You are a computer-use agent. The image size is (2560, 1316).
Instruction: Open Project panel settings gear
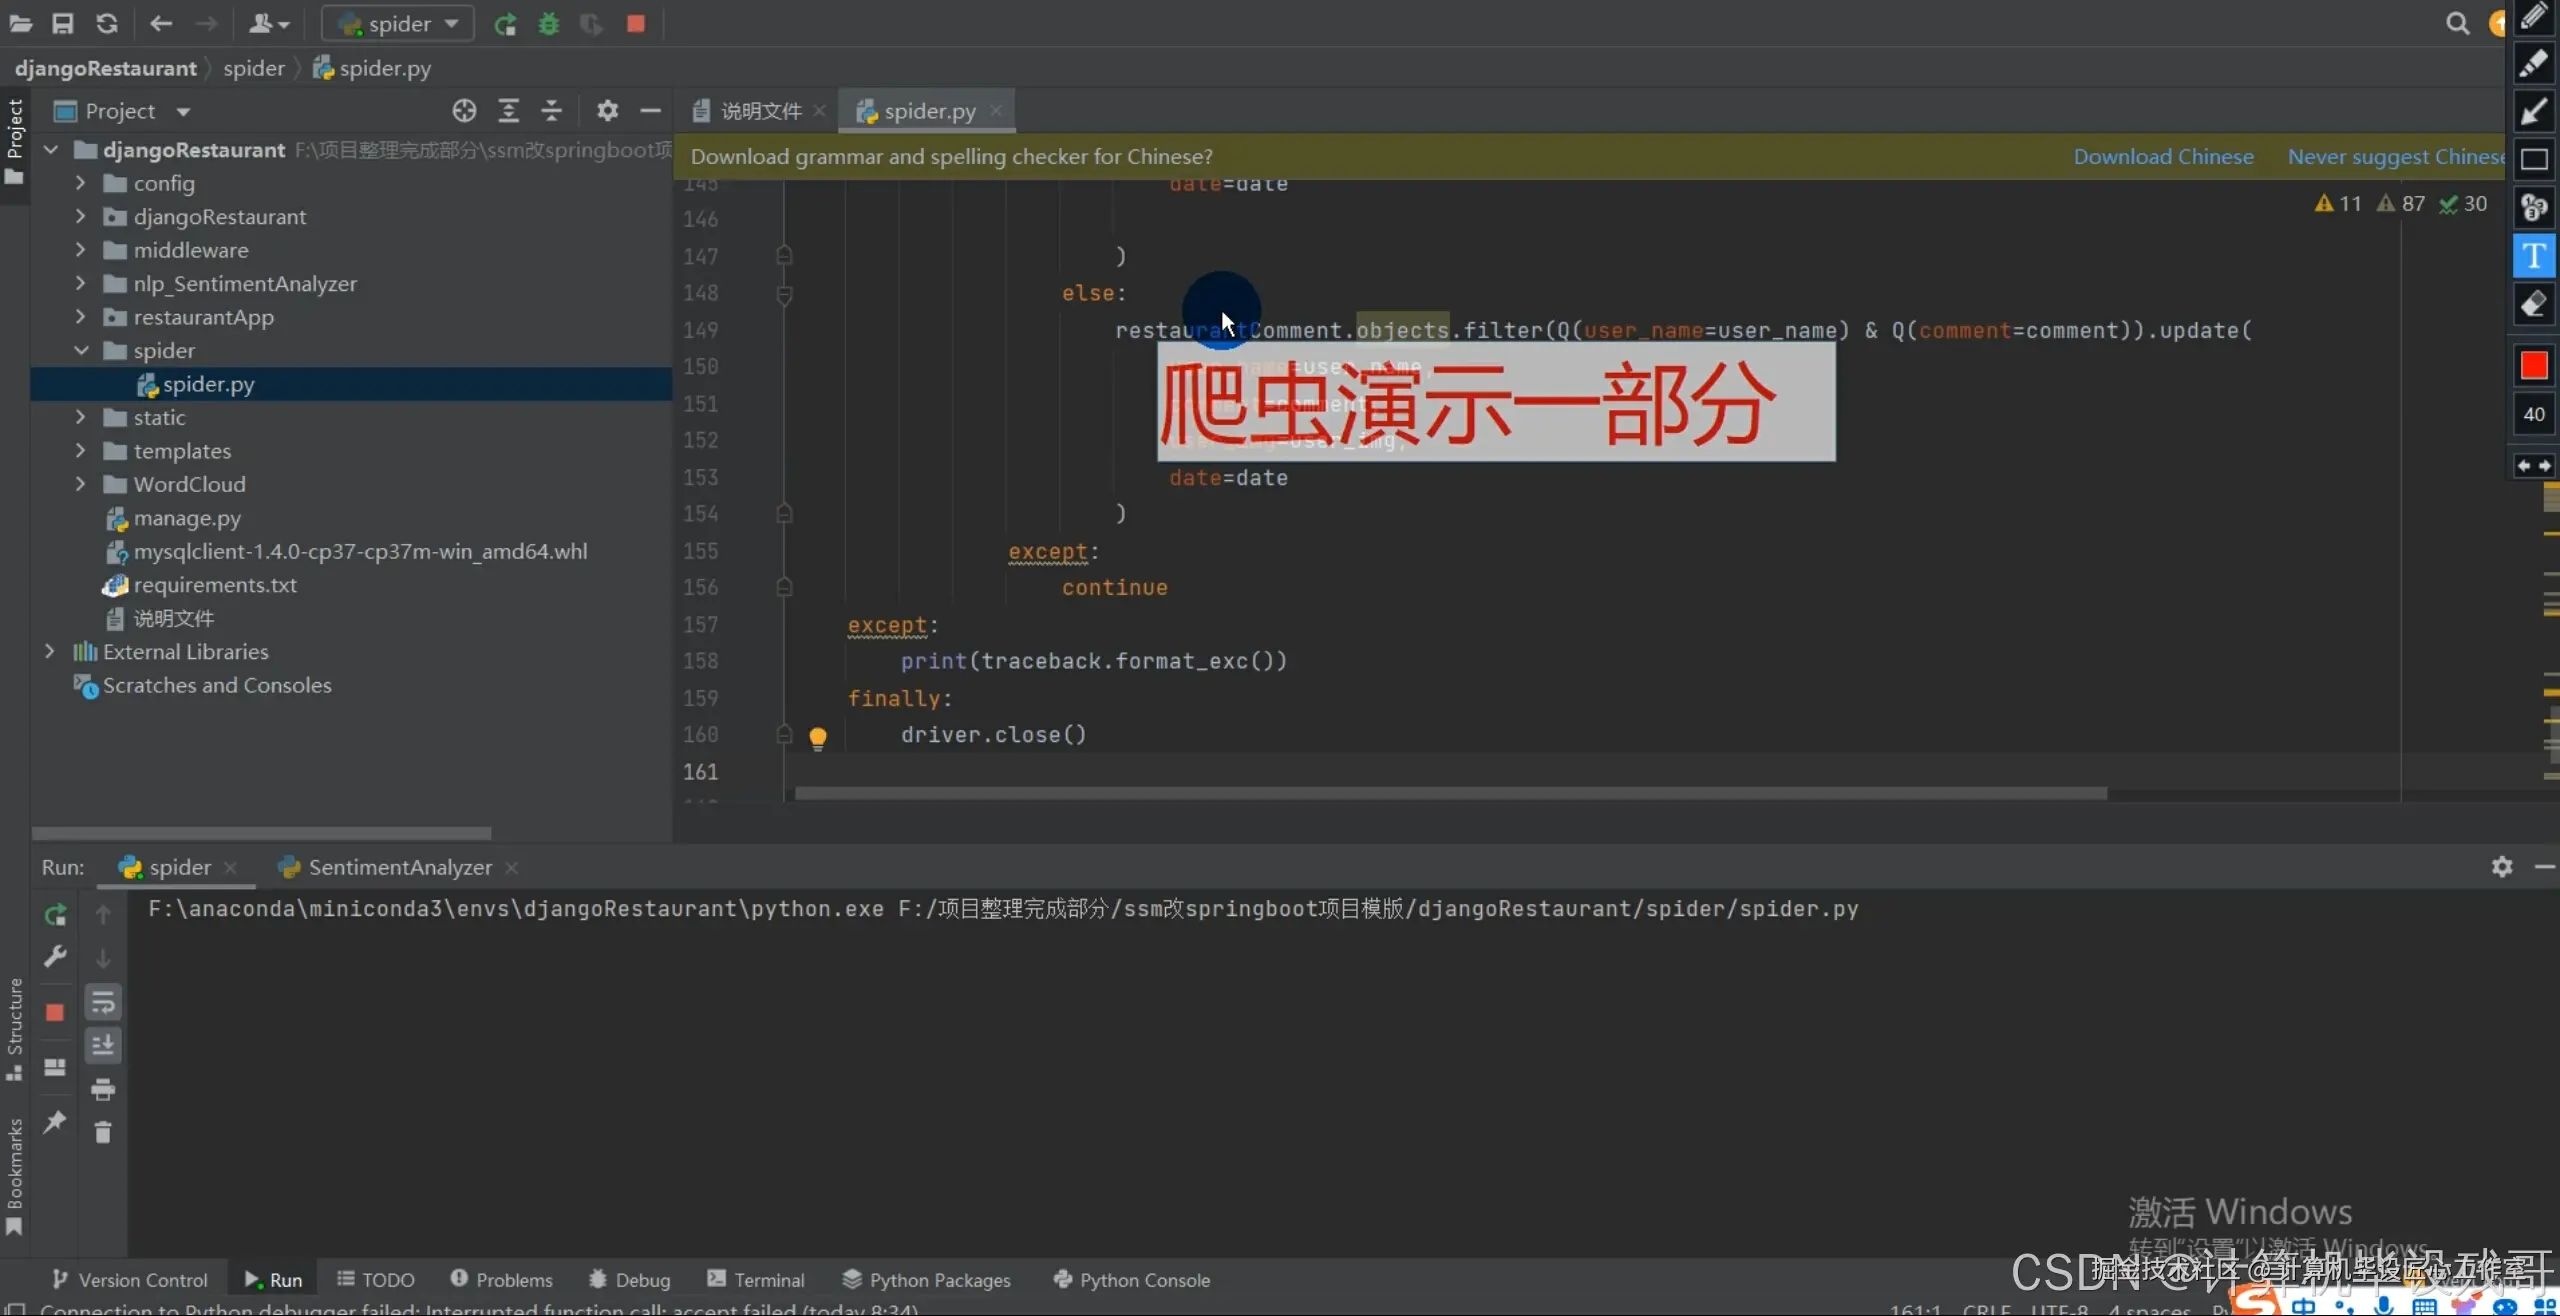pyautogui.click(x=607, y=111)
